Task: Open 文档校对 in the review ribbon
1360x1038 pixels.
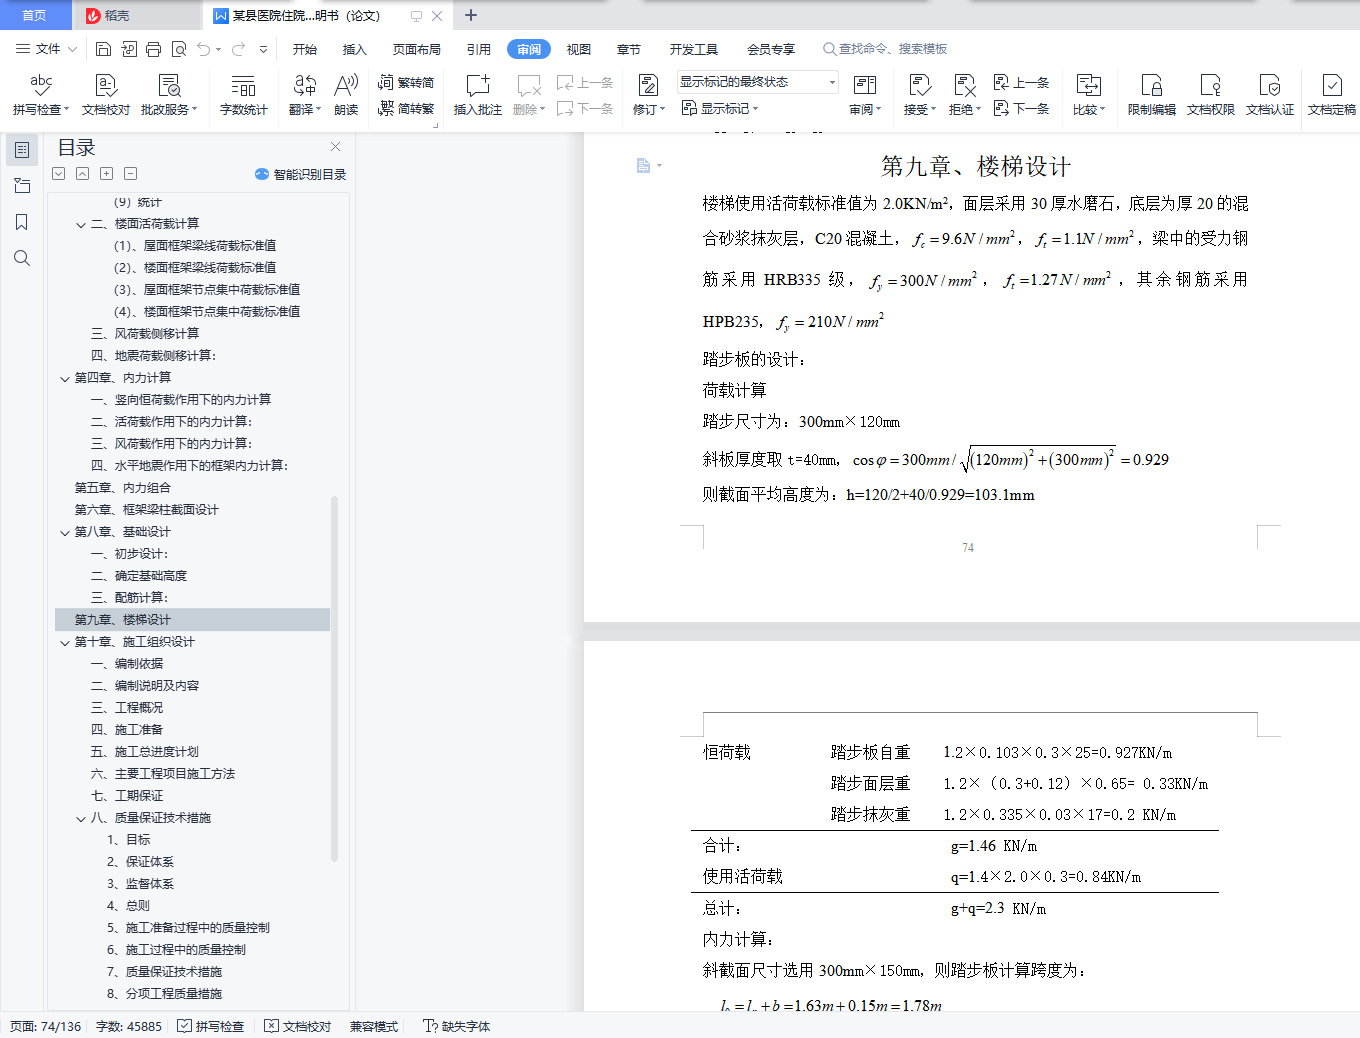Action: tap(106, 95)
